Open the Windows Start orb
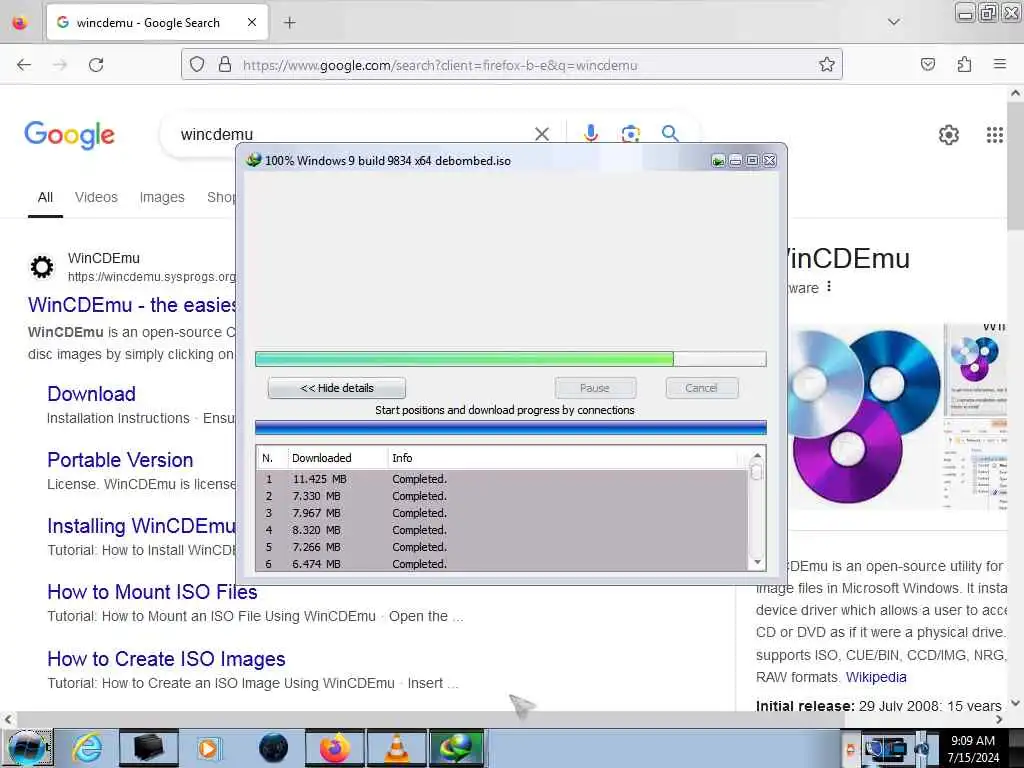This screenshot has width=1024, height=768. pos(27,748)
